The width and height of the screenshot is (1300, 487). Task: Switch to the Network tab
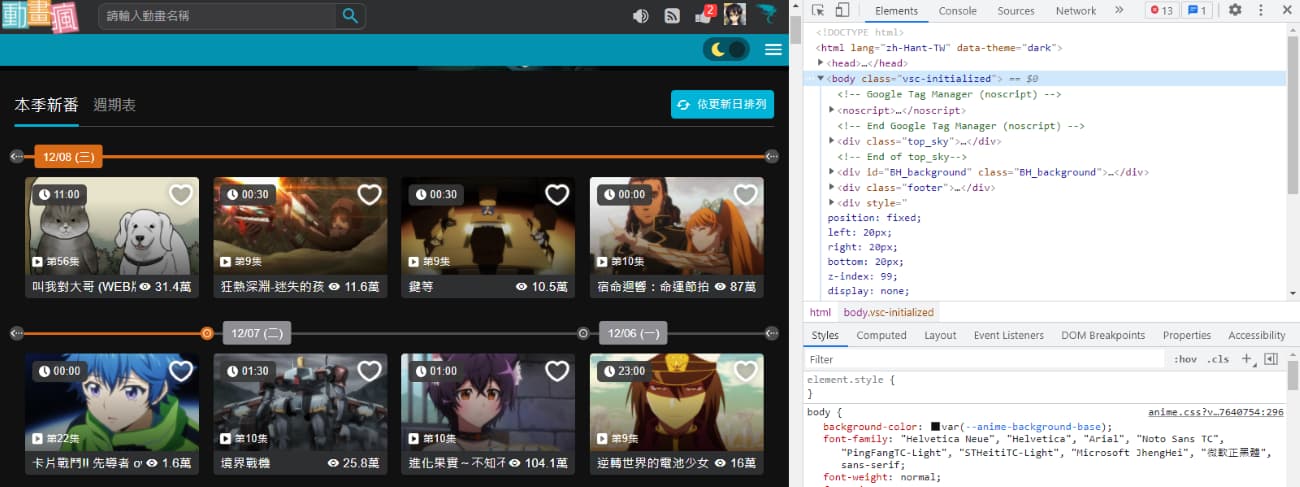(1076, 11)
